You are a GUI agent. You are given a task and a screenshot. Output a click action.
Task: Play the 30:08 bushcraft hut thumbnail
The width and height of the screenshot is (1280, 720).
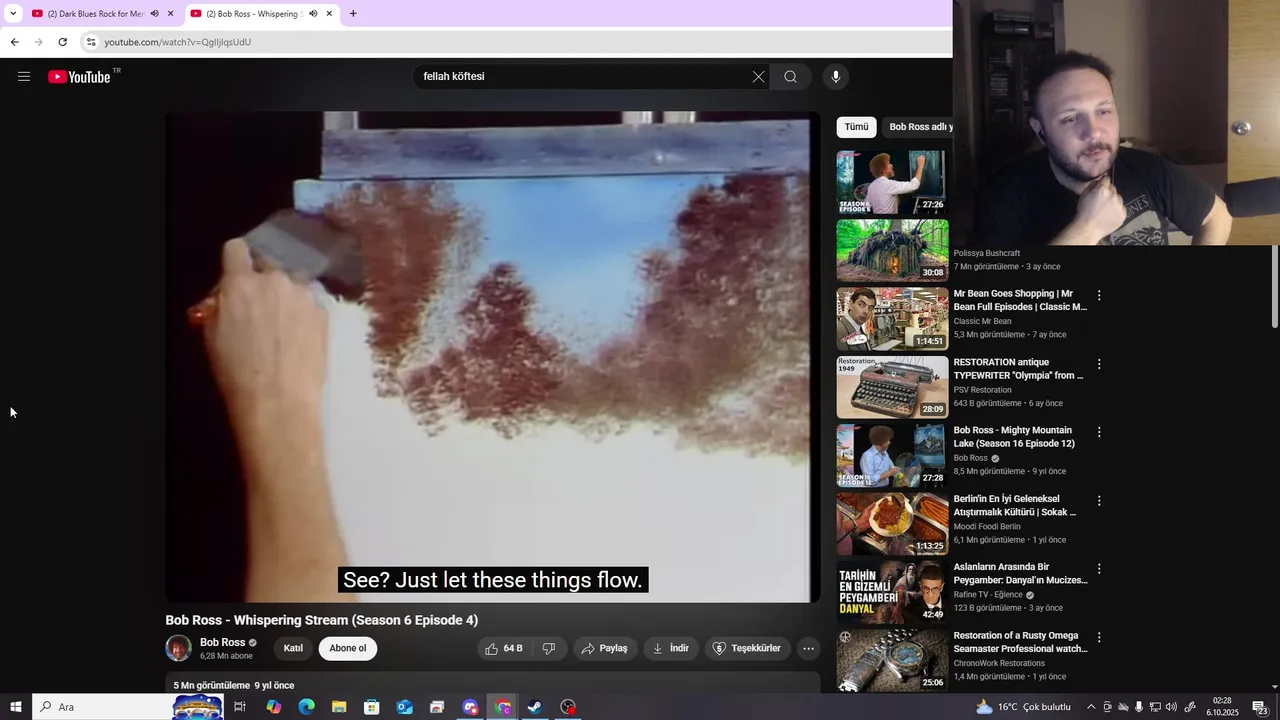892,250
